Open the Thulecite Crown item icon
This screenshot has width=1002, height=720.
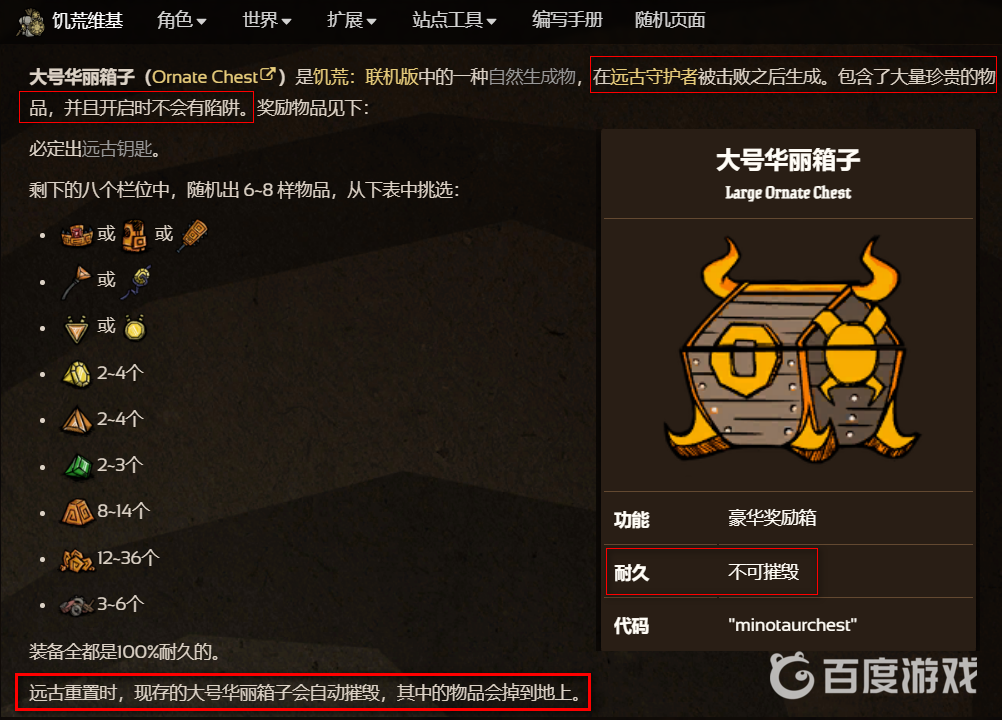(77, 235)
